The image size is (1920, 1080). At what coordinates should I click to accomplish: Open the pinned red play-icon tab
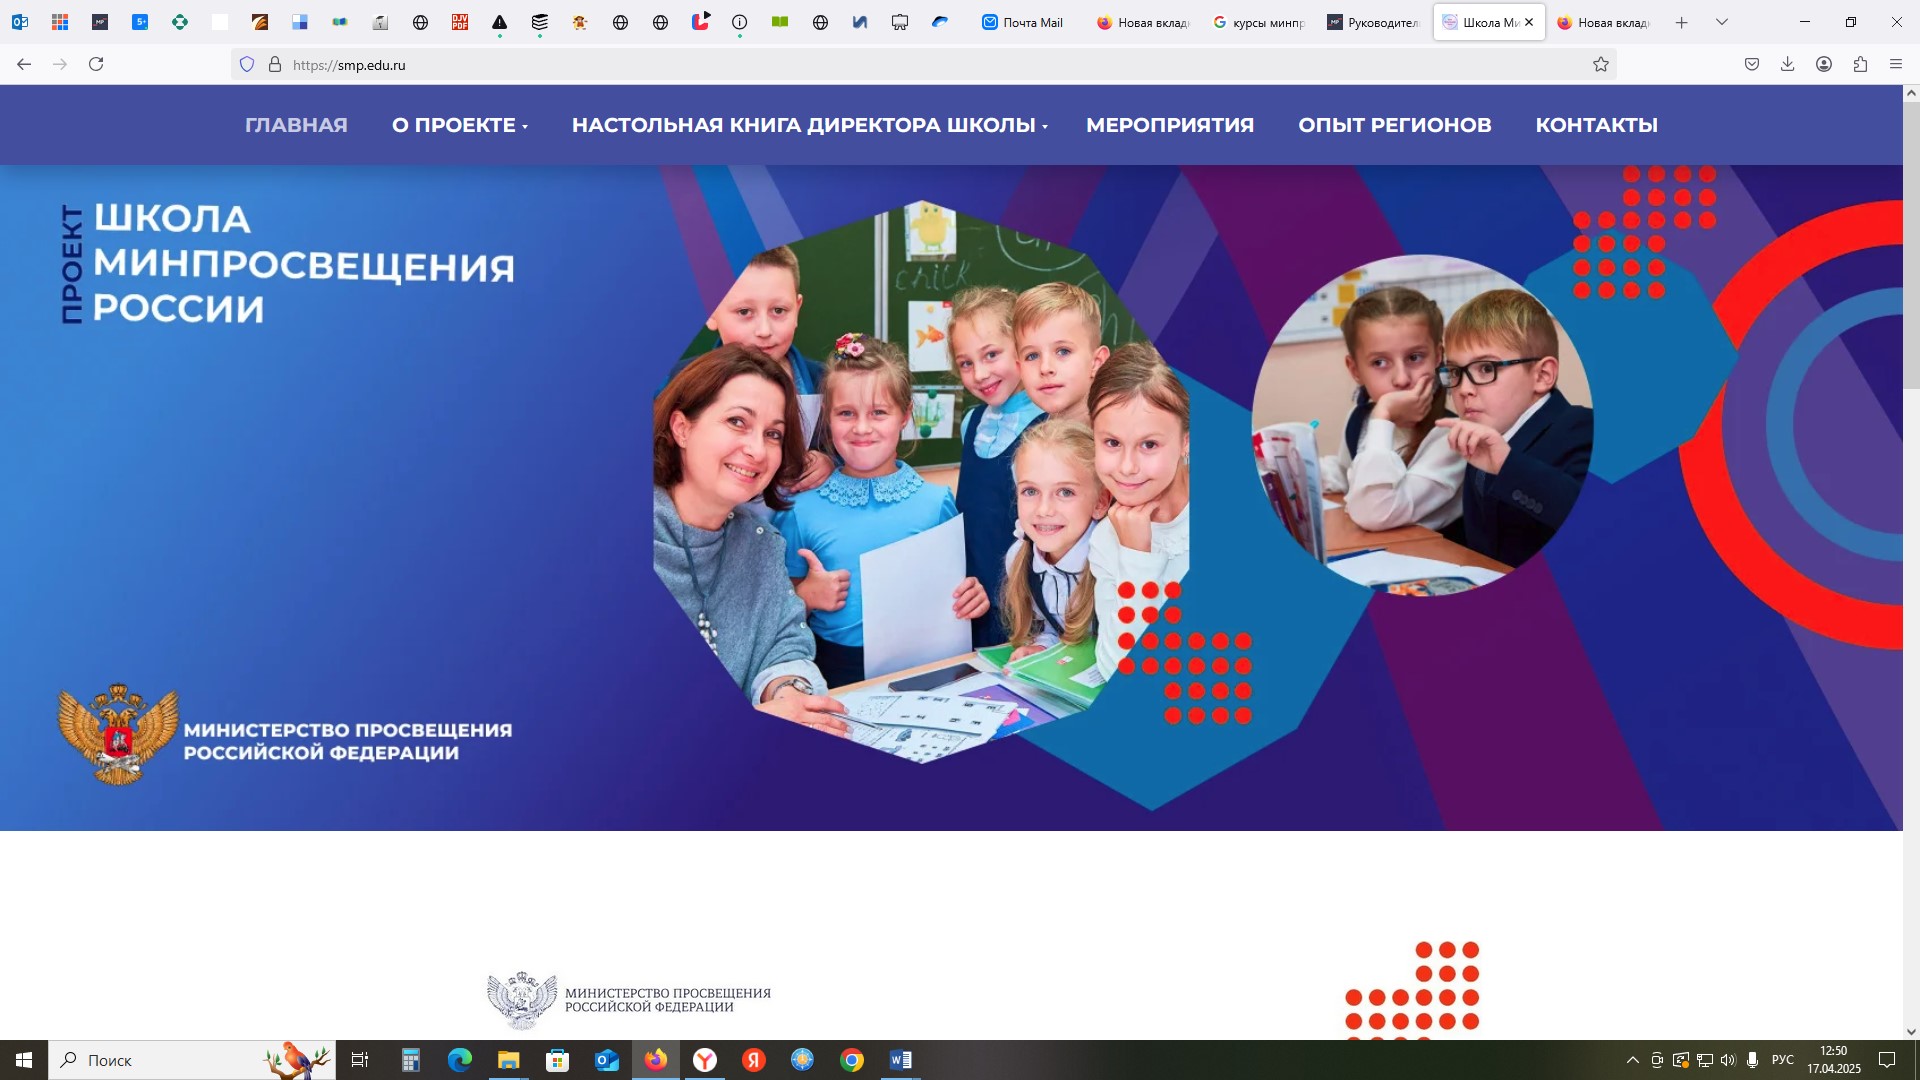[x=700, y=22]
